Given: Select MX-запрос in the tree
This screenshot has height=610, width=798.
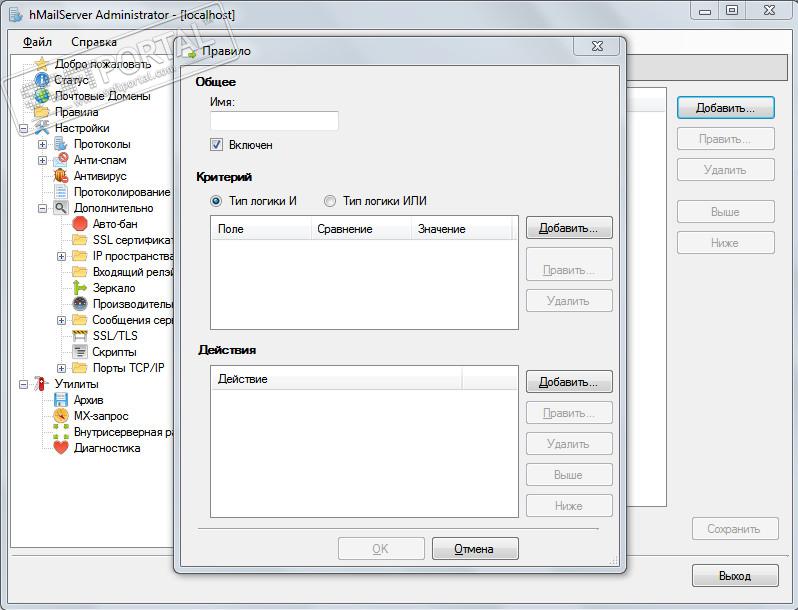Looking at the screenshot, I should [x=101, y=416].
